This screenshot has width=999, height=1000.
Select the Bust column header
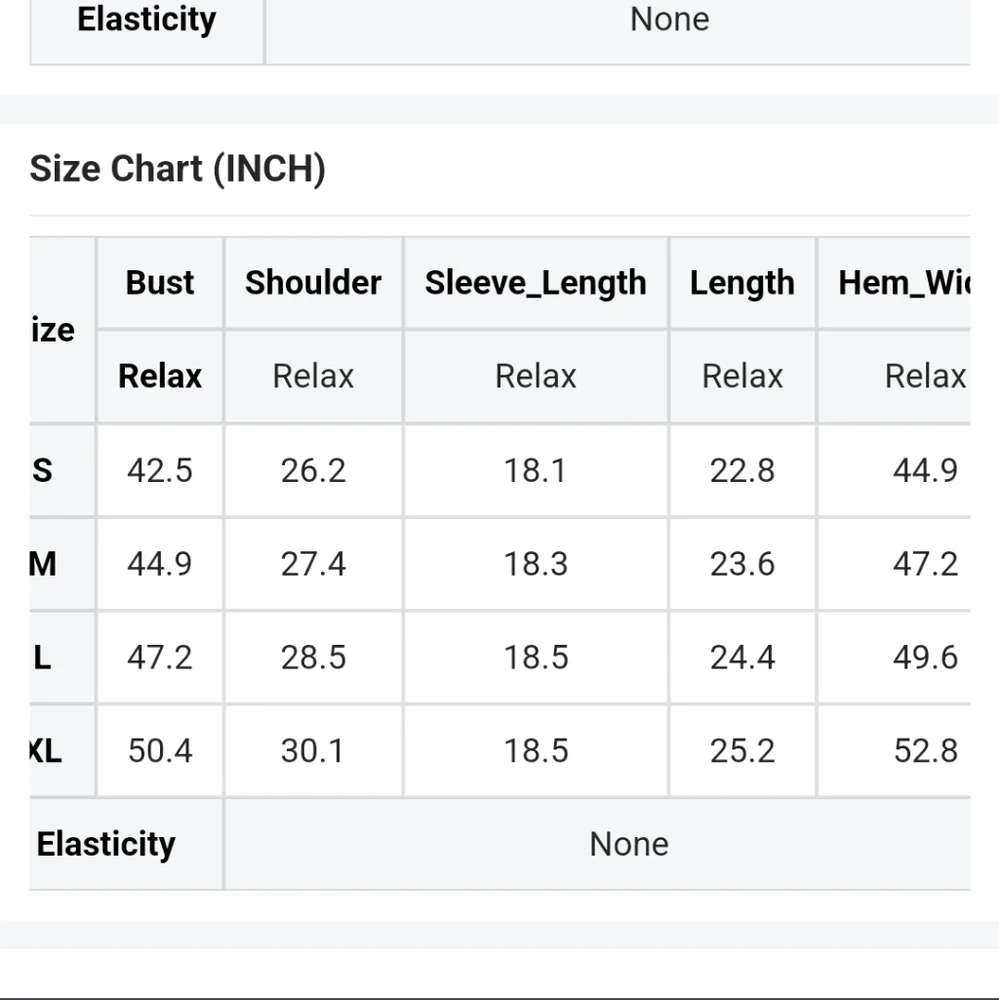160,283
